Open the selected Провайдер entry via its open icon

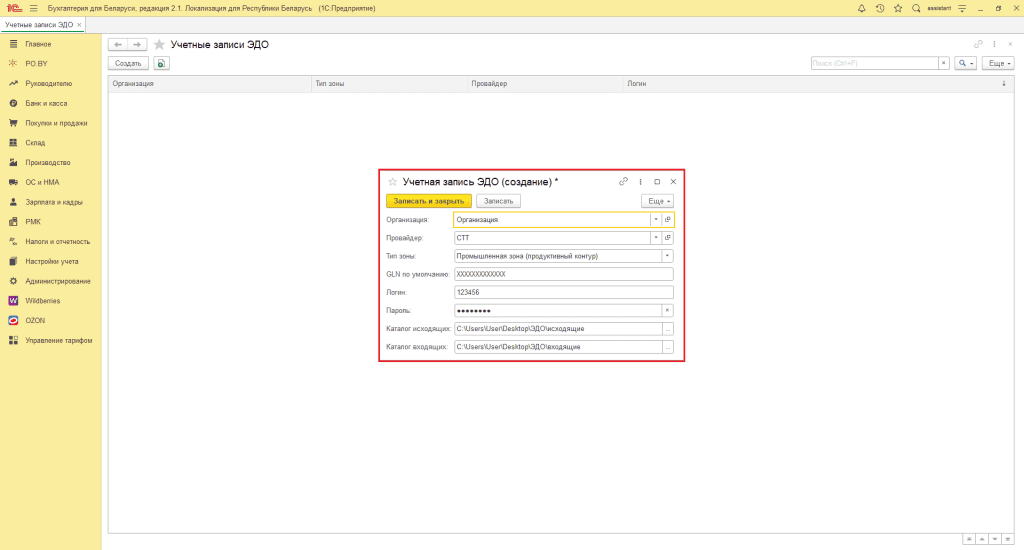coord(667,238)
